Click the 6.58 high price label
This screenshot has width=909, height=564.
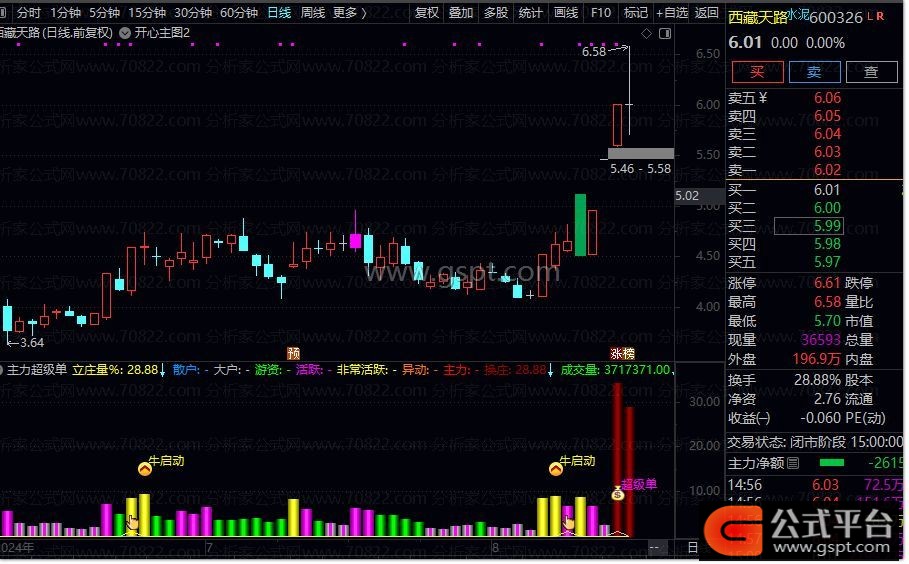(594, 52)
